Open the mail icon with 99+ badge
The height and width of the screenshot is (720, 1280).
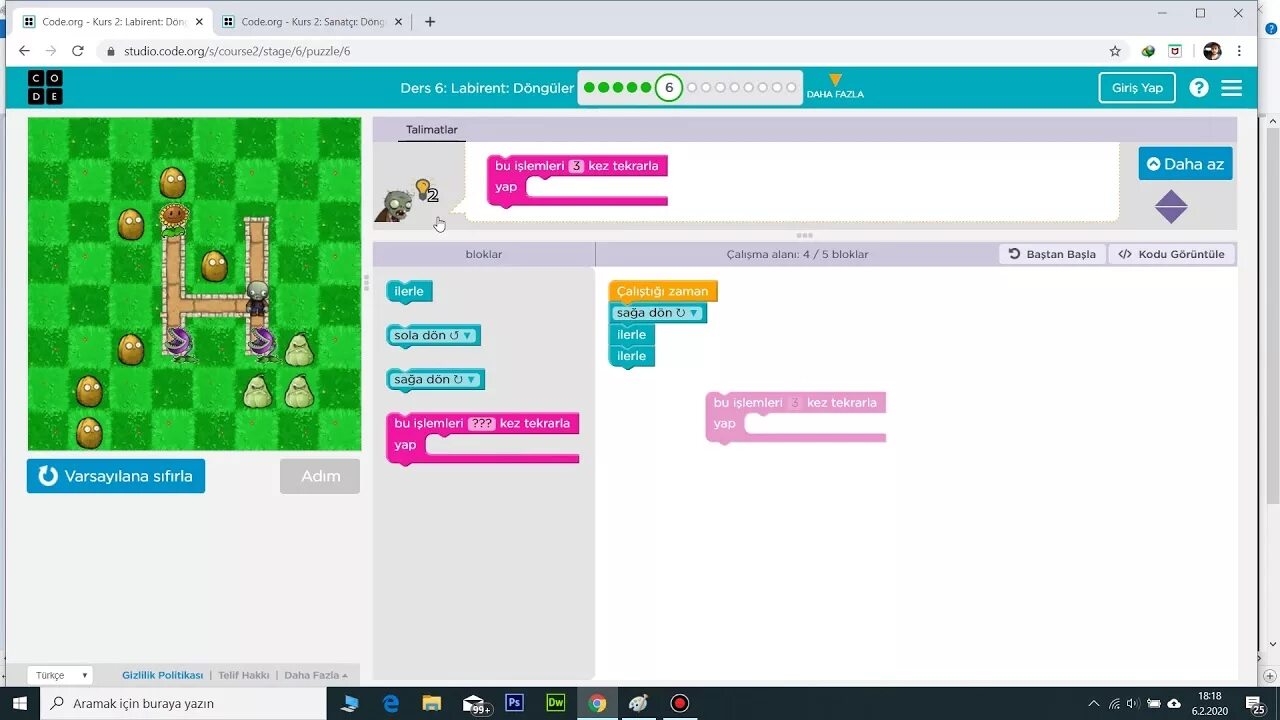476,704
